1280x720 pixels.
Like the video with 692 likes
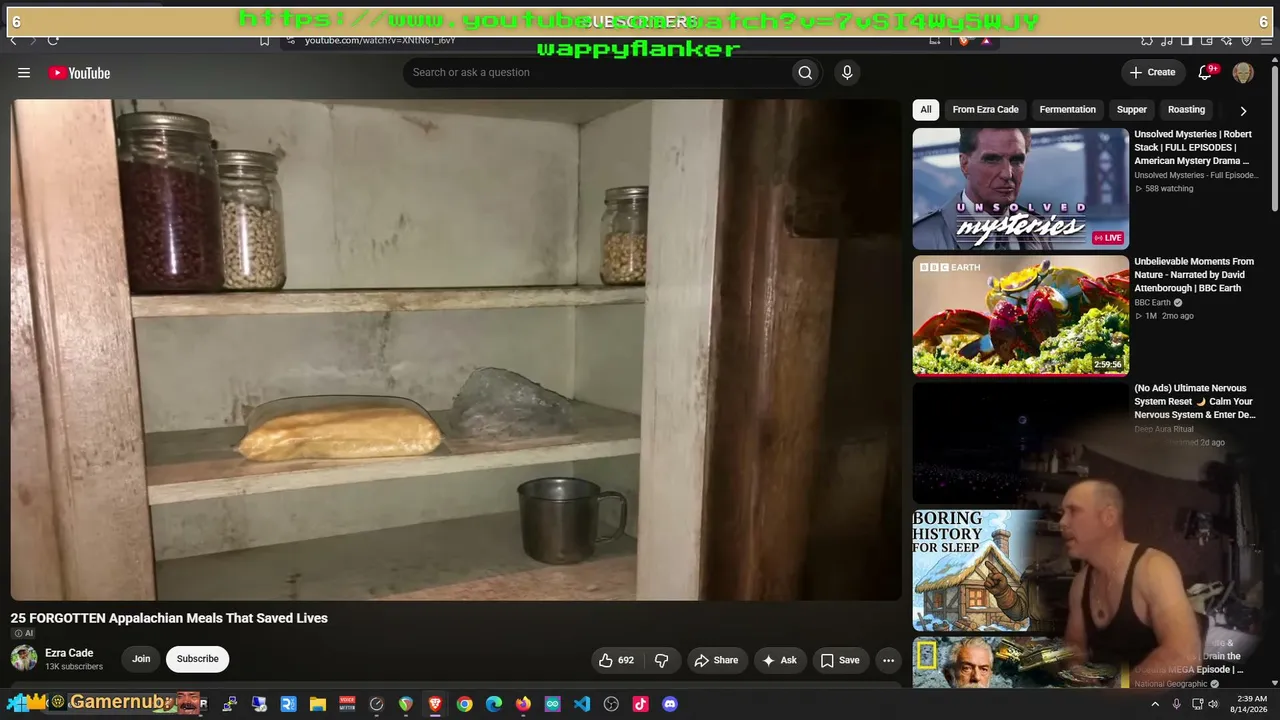click(617, 660)
